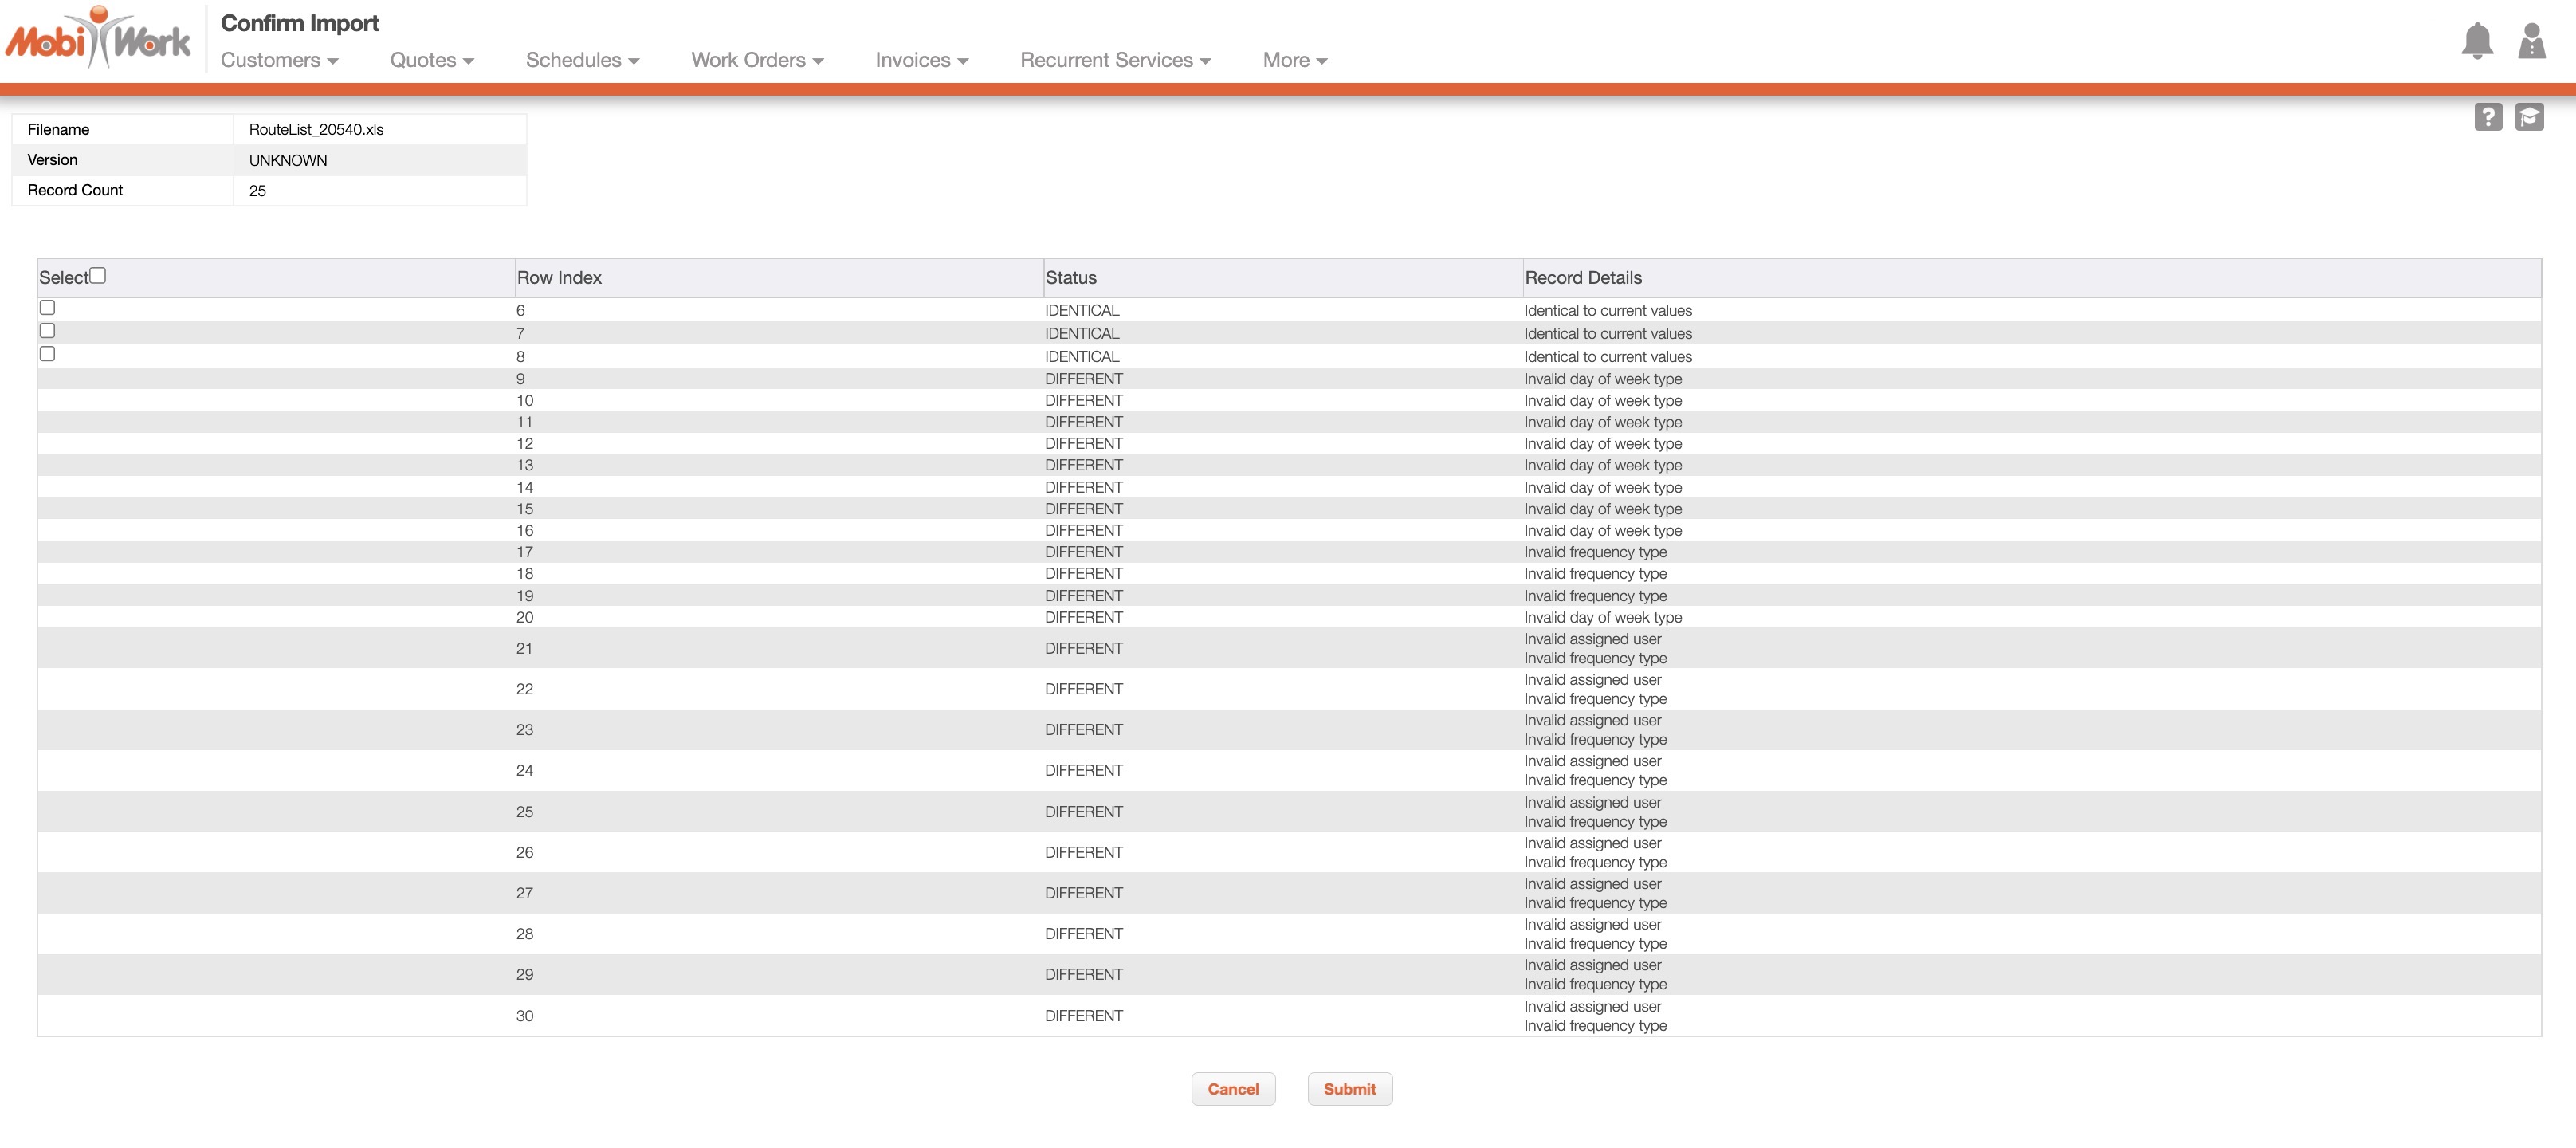Expand the Customers dropdown menu

(279, 60)
